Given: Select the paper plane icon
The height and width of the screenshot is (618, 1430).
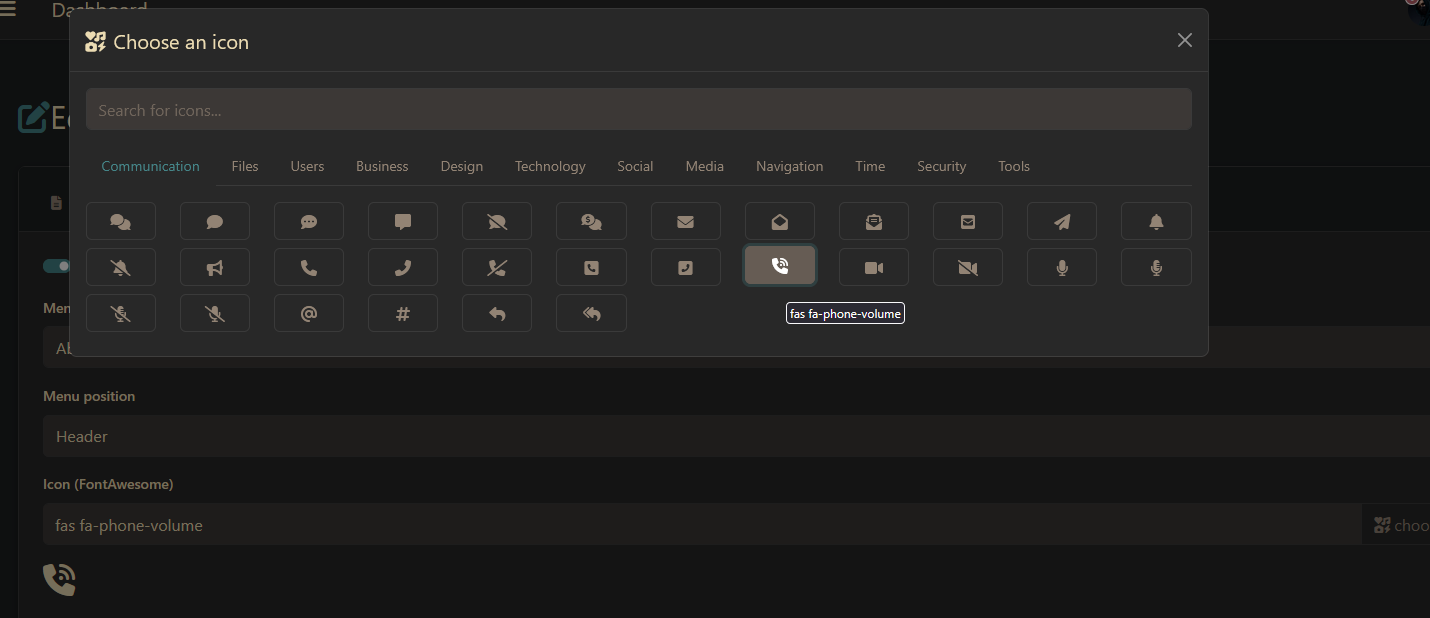Looking at the screenshot, I should click(x=1061, y=221).
